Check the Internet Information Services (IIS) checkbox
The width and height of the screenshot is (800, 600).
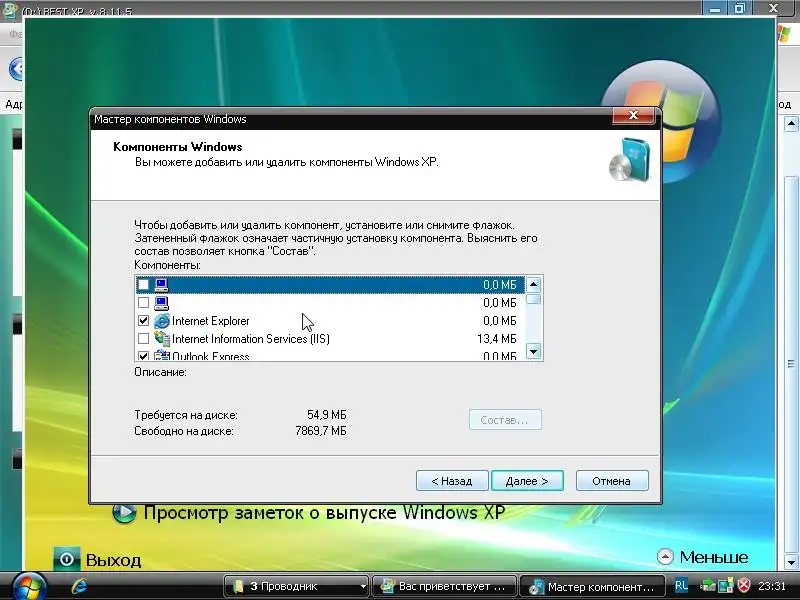tap(143, 339)
